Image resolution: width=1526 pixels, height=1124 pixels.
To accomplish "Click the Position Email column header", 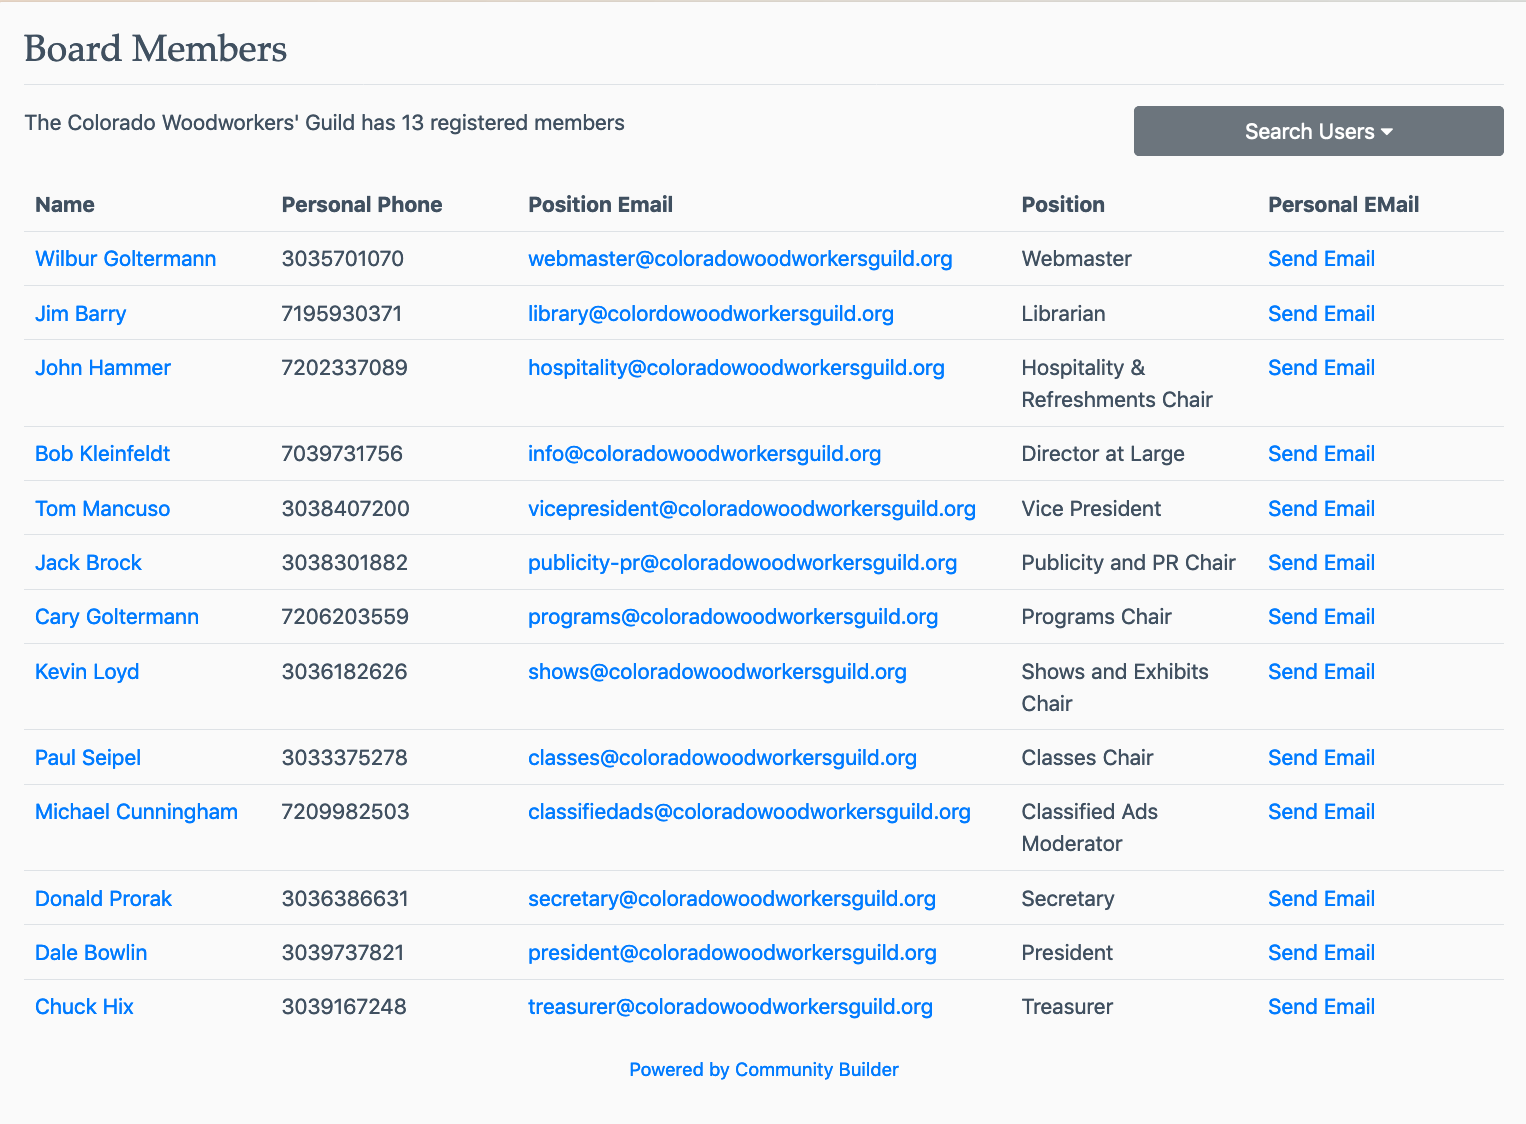I will [600, 205].
